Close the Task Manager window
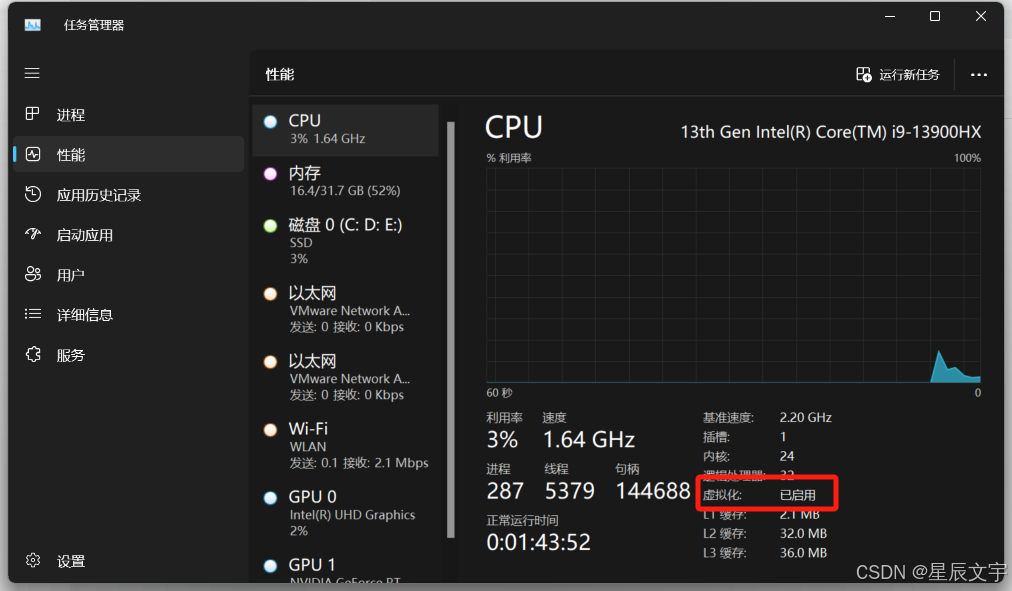Image resolution: width=1012 pixels, height=591 pixels. pos(980,16)
